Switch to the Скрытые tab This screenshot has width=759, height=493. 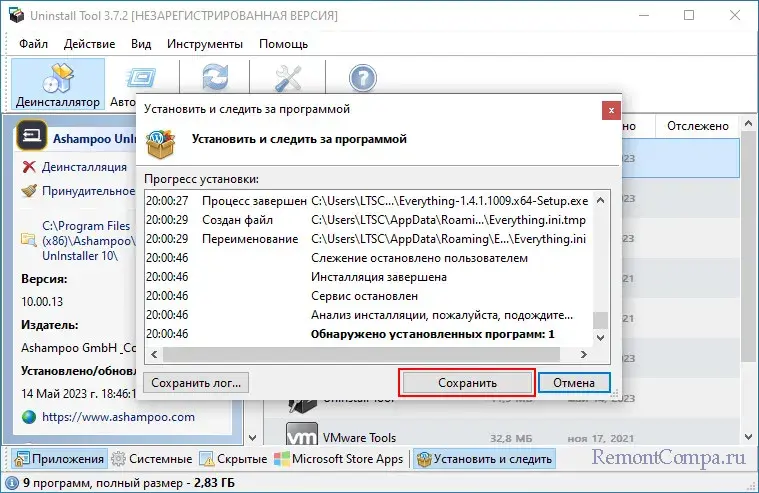point(234,459)
